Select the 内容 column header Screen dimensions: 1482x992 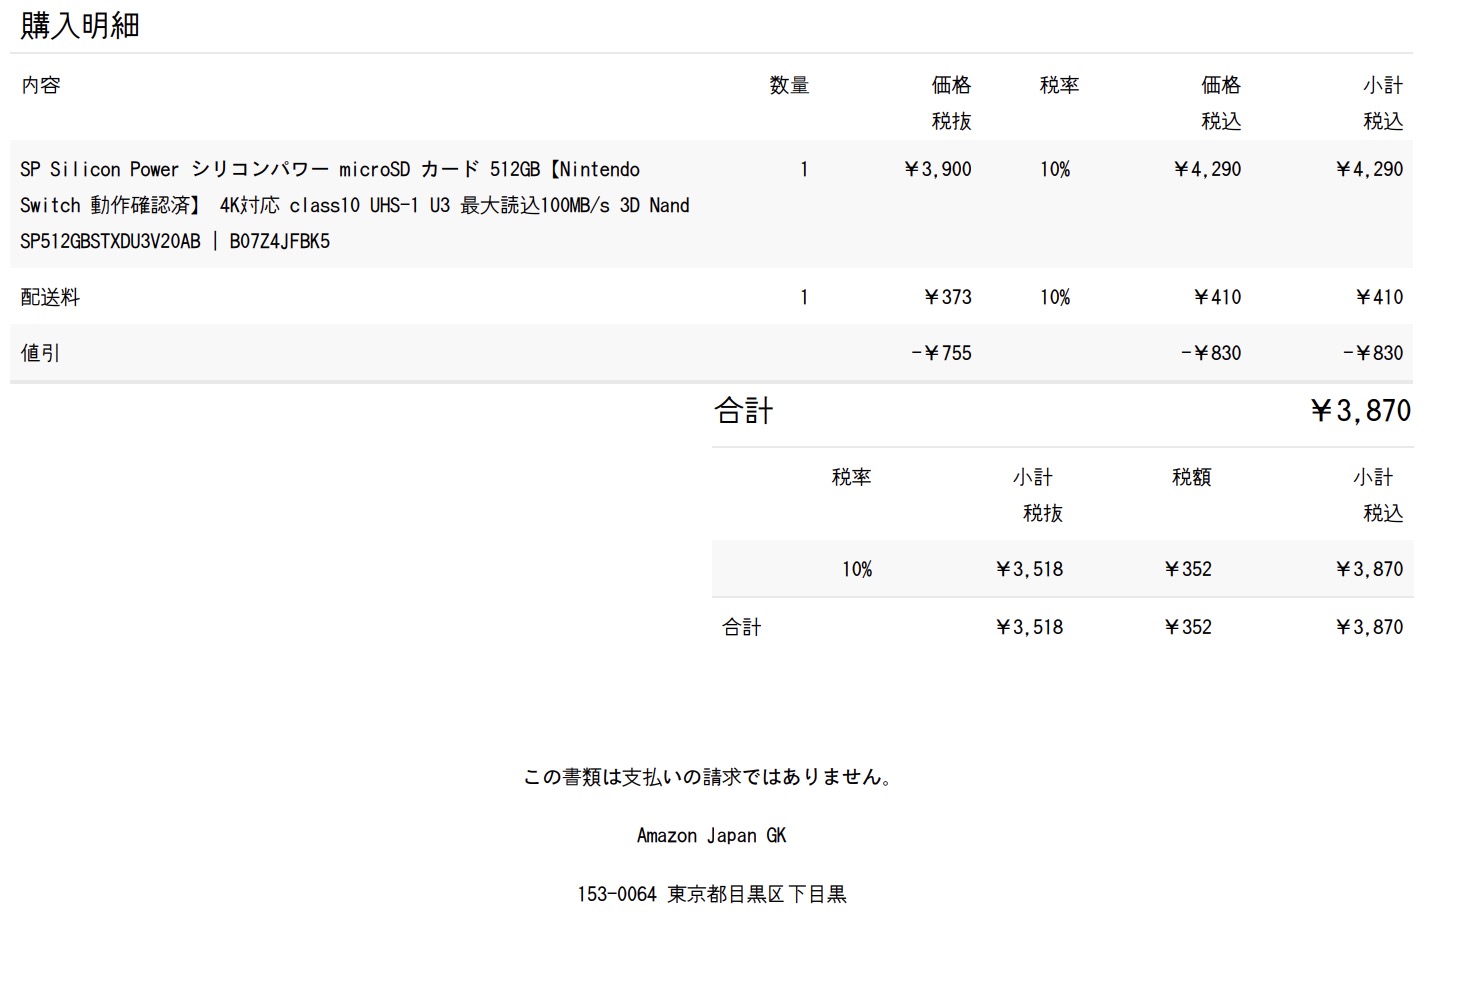point(41,85)
